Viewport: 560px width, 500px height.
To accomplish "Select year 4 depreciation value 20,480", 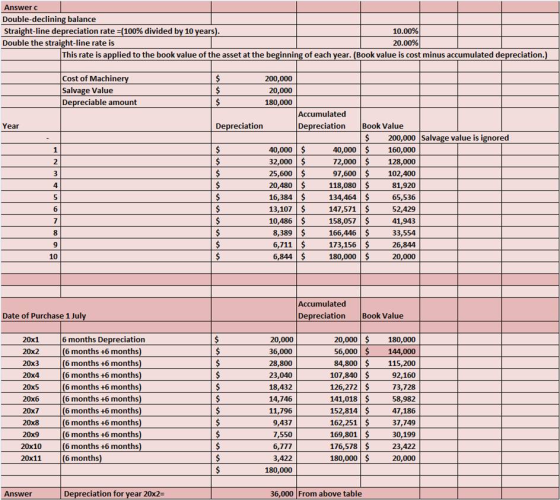I will (x=254, y=185).
